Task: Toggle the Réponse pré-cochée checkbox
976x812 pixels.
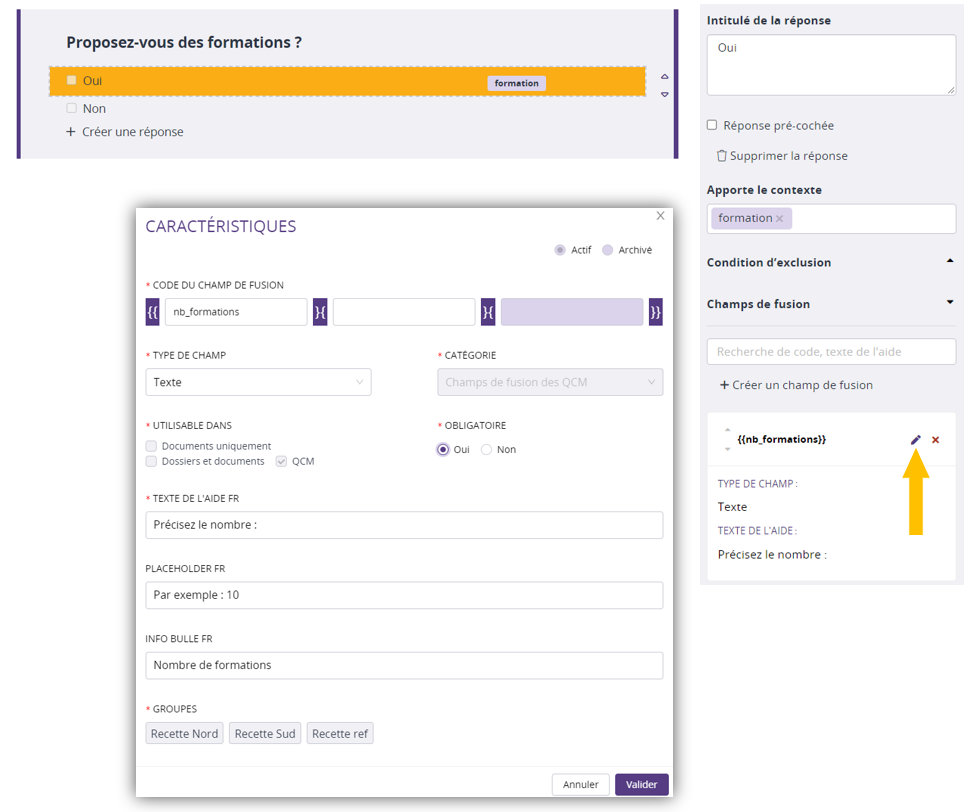Action: coord(712,125)
